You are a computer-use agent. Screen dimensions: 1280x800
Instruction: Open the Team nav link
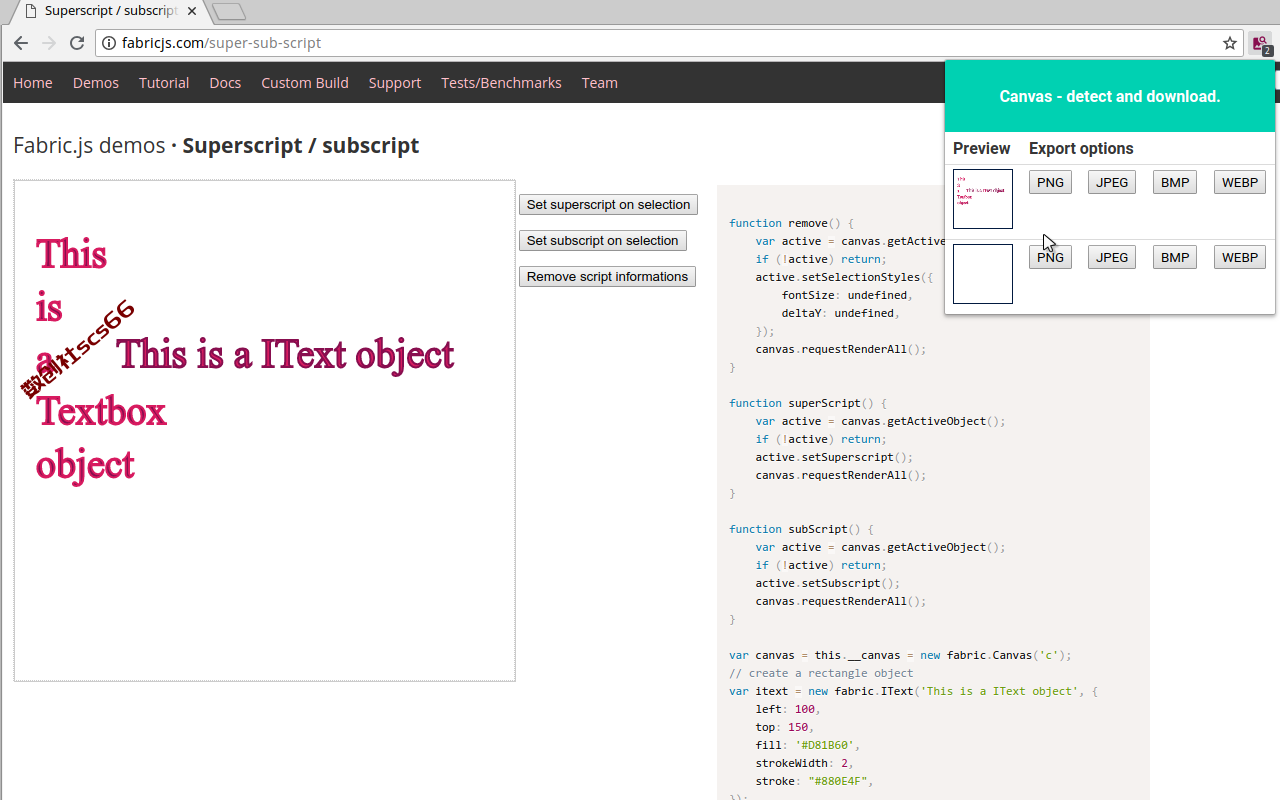(x=600, y=83)
